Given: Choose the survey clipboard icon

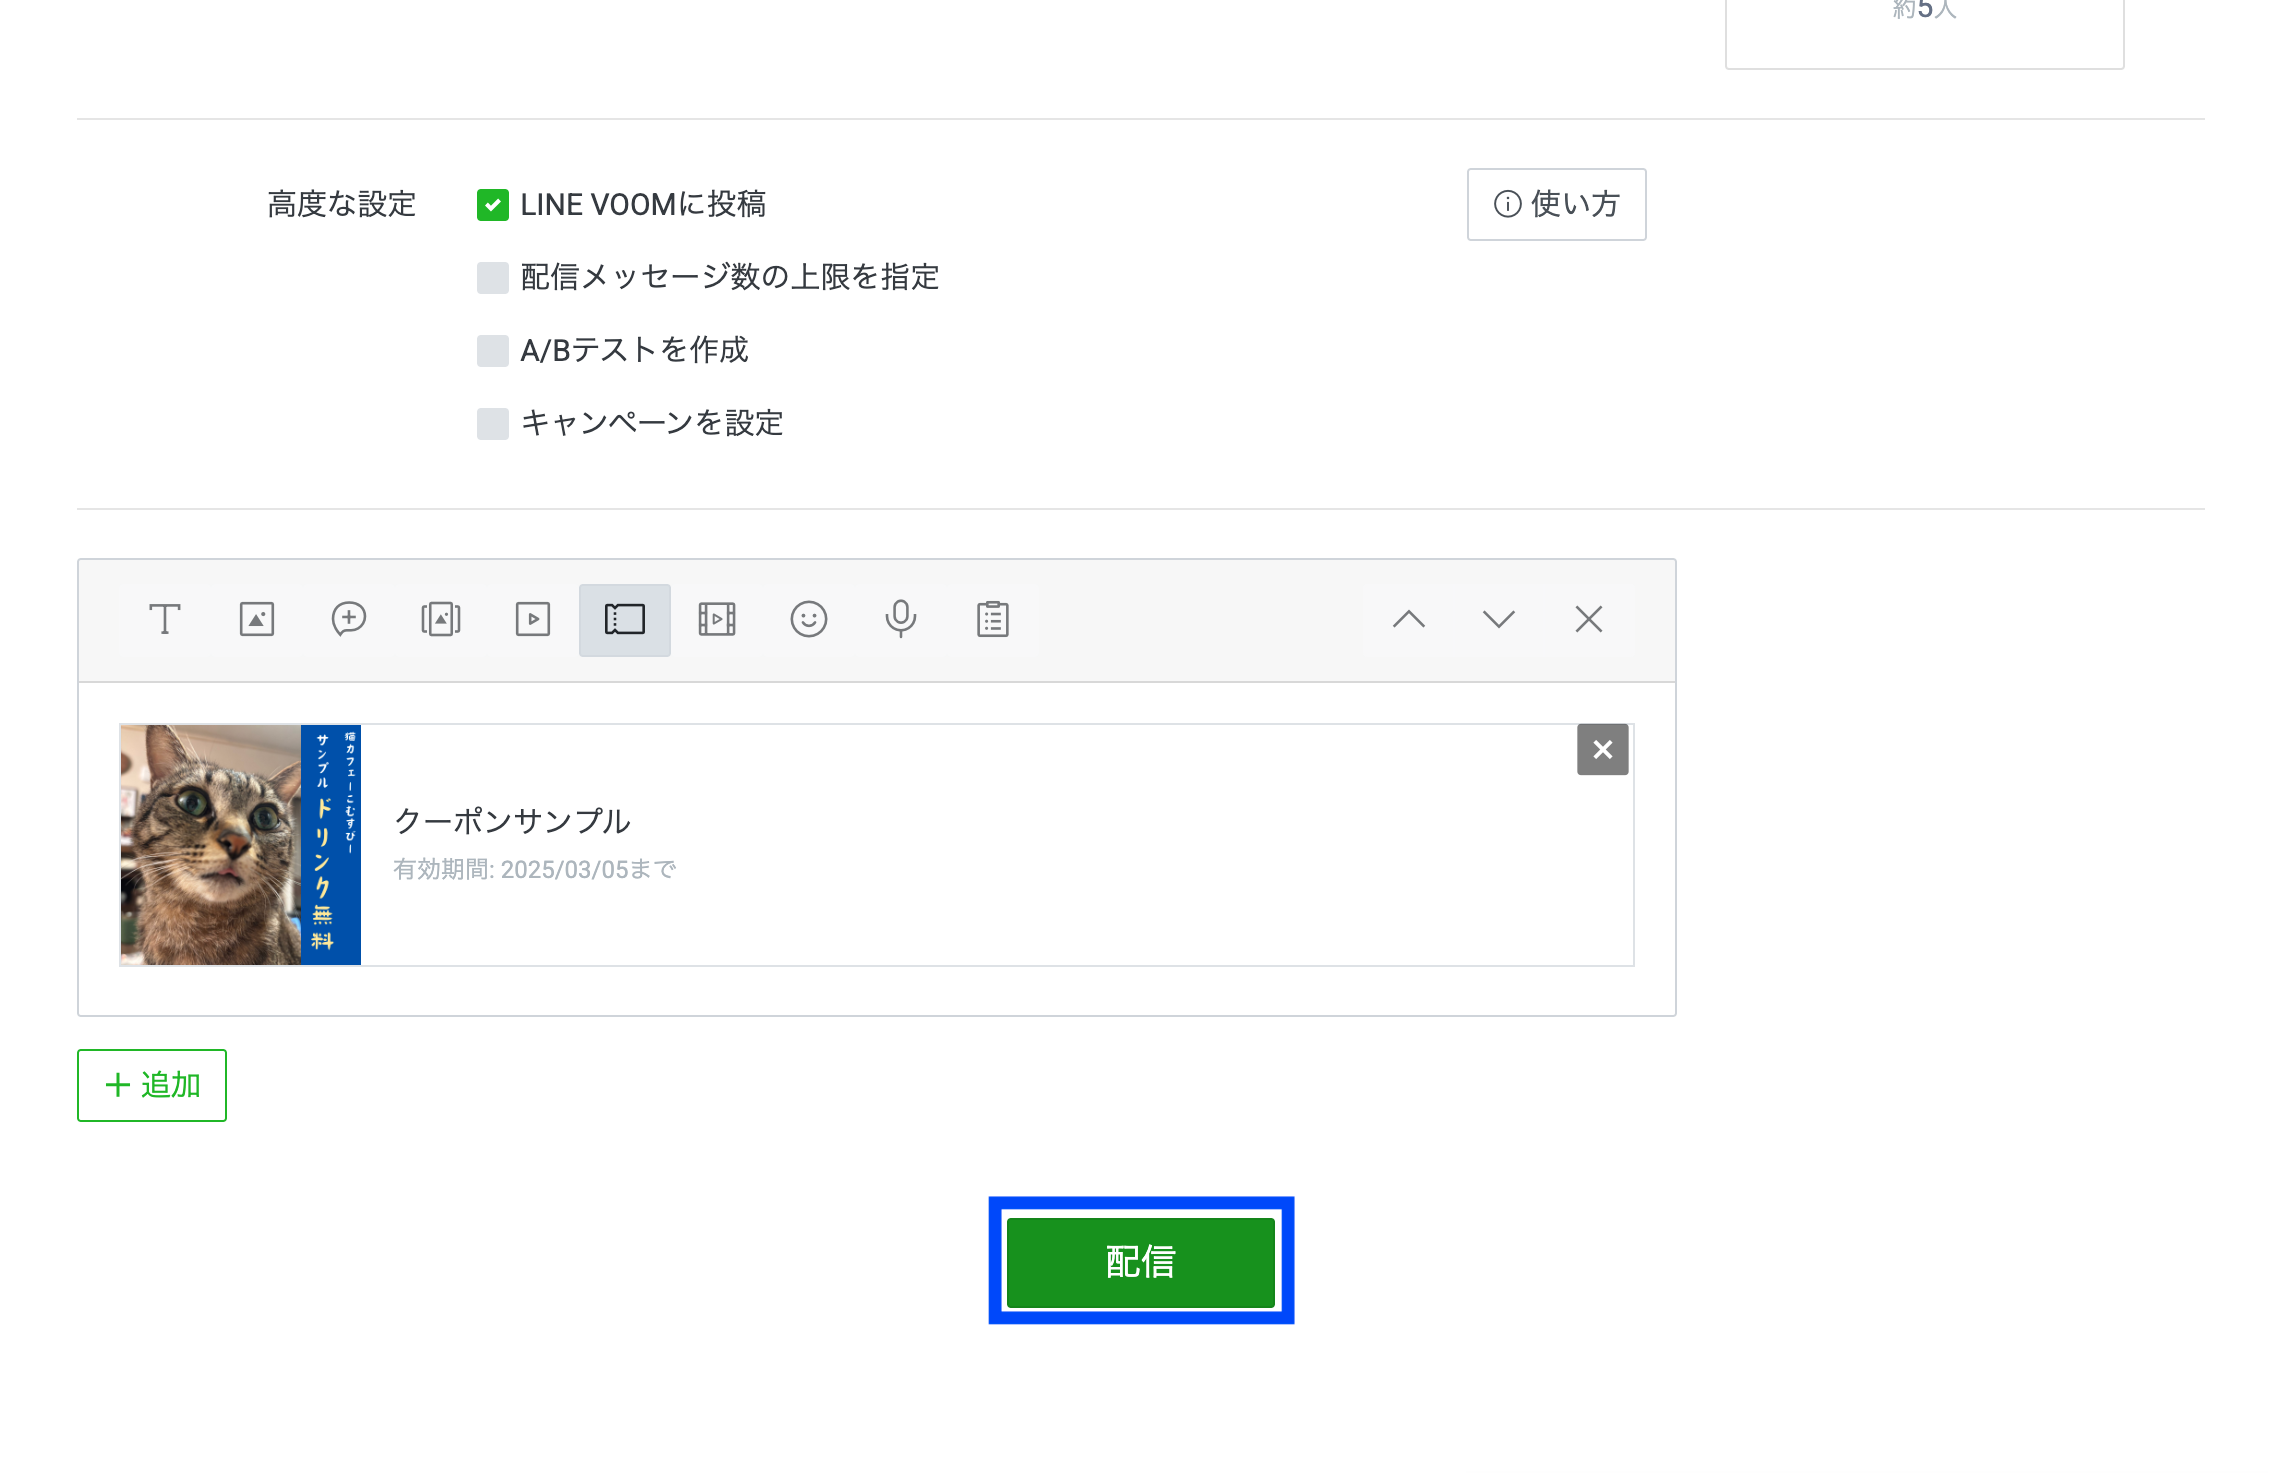Looking at the screenshot, I should pos(993,619).
